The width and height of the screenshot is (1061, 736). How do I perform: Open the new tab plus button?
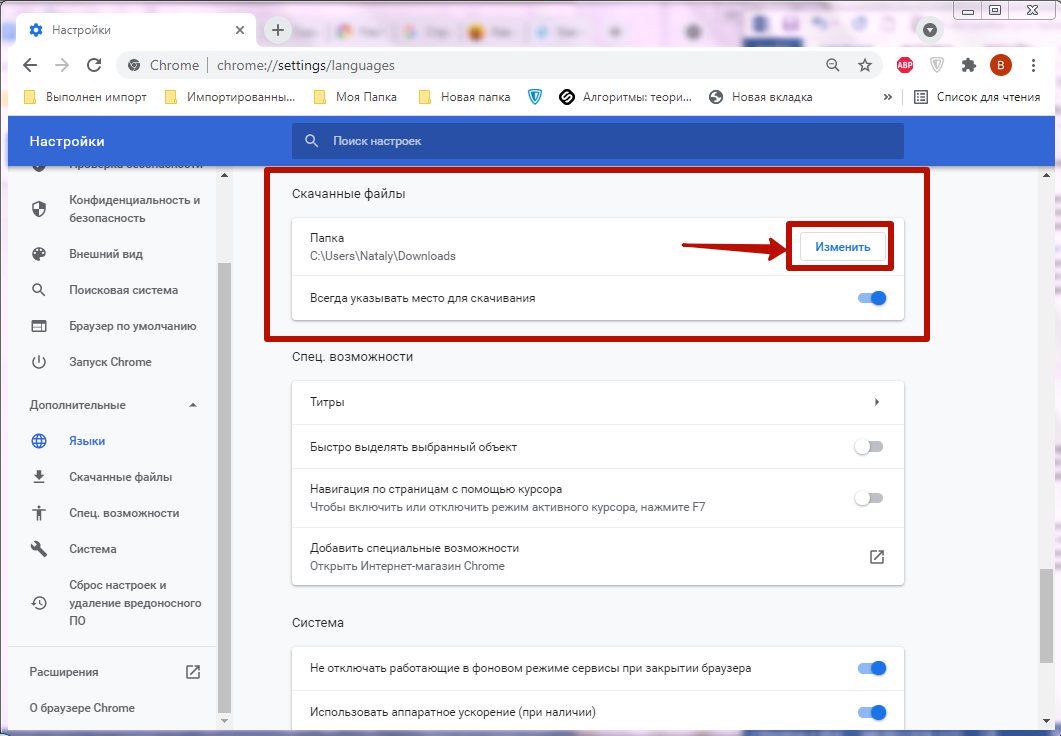(278, 30)
